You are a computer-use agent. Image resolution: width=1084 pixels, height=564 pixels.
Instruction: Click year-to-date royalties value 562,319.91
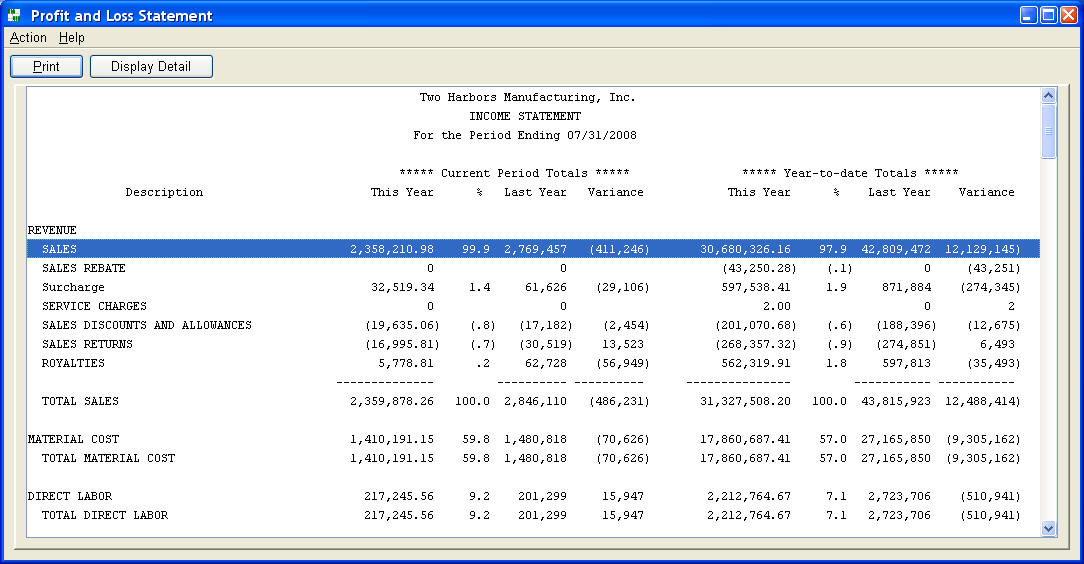(x=756, y=363)
